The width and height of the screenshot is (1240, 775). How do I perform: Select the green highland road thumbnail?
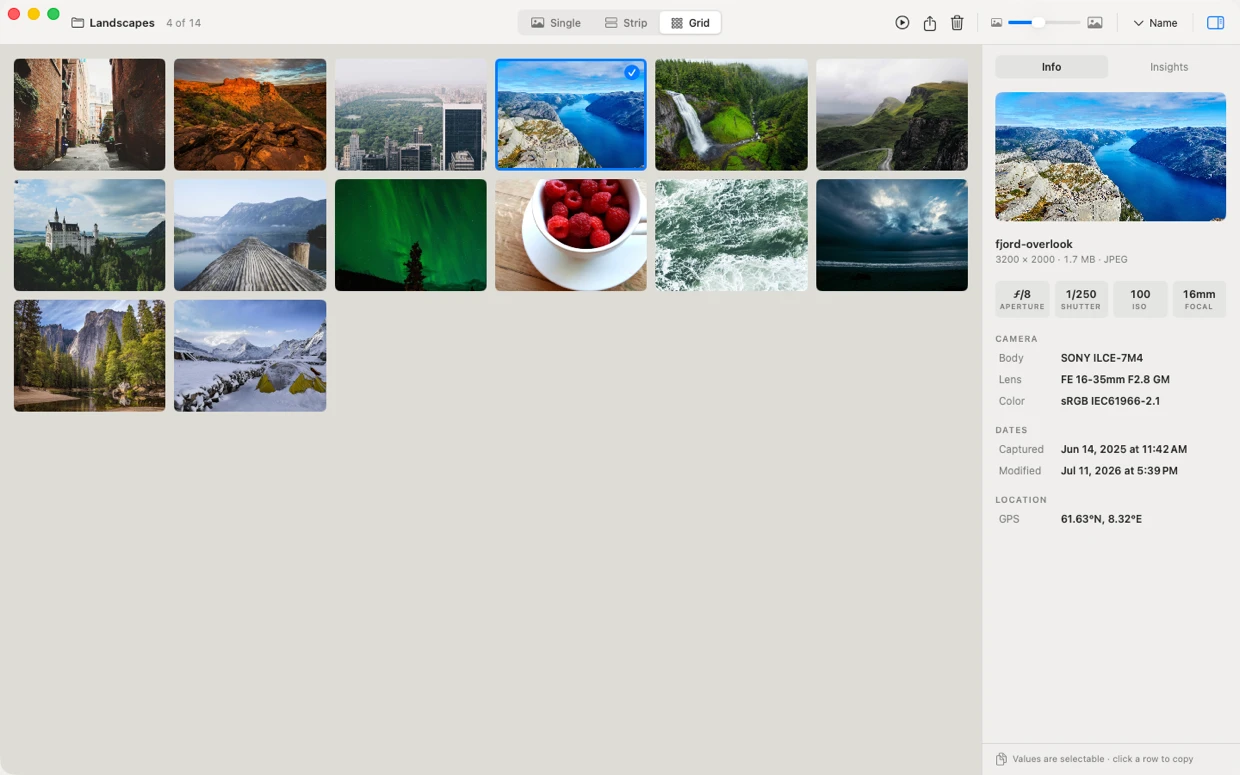tap(892, 115)
